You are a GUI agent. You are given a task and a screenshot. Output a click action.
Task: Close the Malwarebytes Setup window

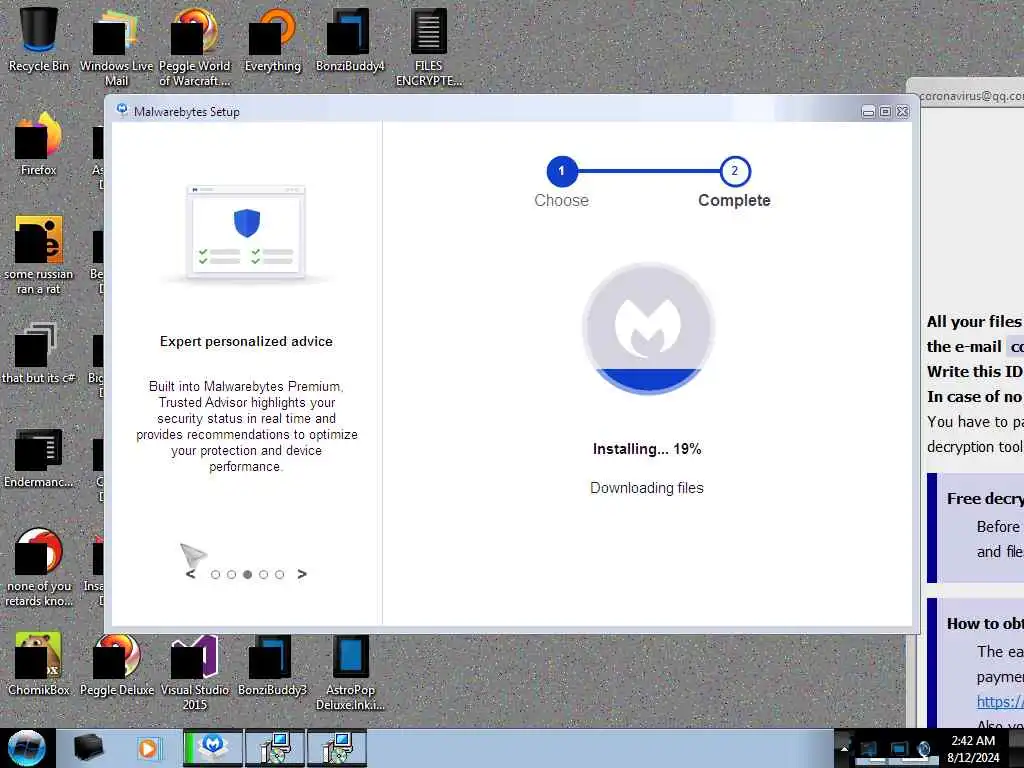(x=903, y=112)
